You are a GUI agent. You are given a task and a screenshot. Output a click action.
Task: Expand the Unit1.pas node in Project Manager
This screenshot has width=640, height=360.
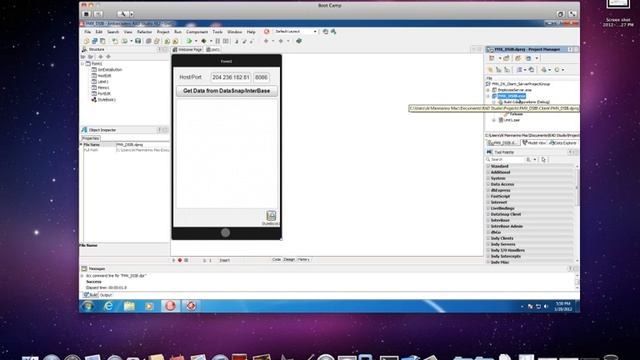494,120
